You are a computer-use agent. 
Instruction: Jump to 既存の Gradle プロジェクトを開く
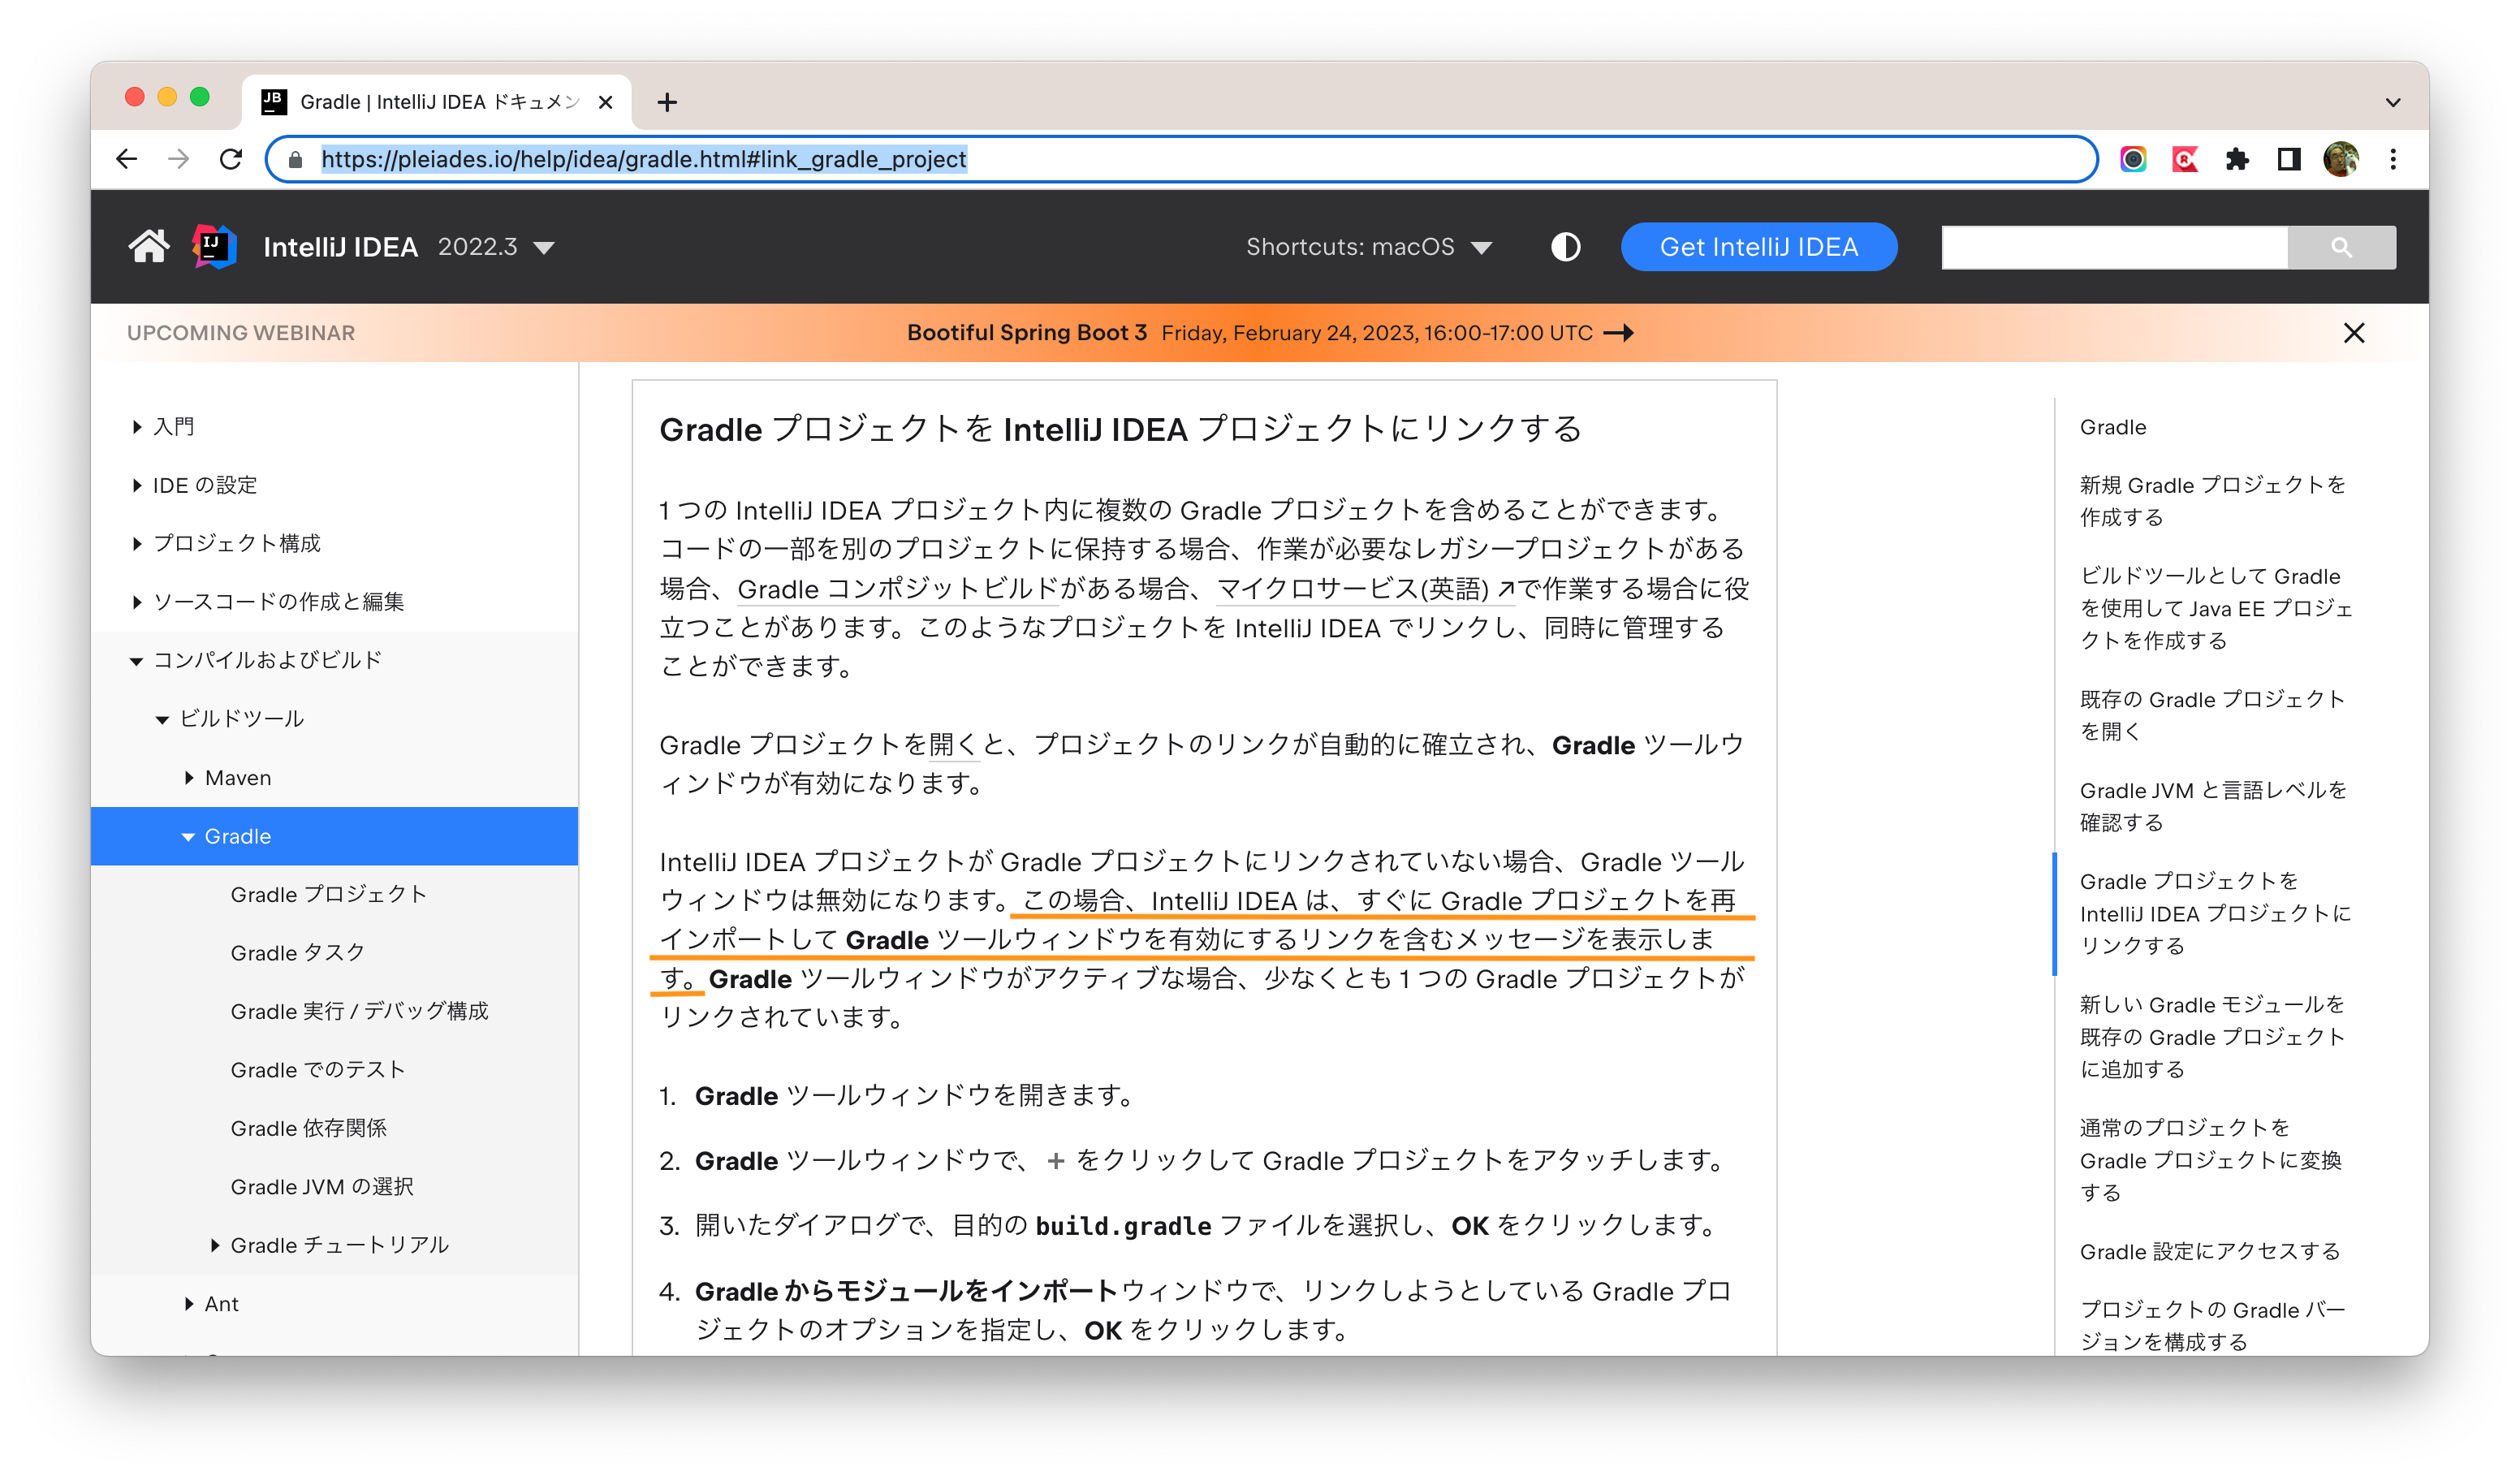click(2212, 715)
